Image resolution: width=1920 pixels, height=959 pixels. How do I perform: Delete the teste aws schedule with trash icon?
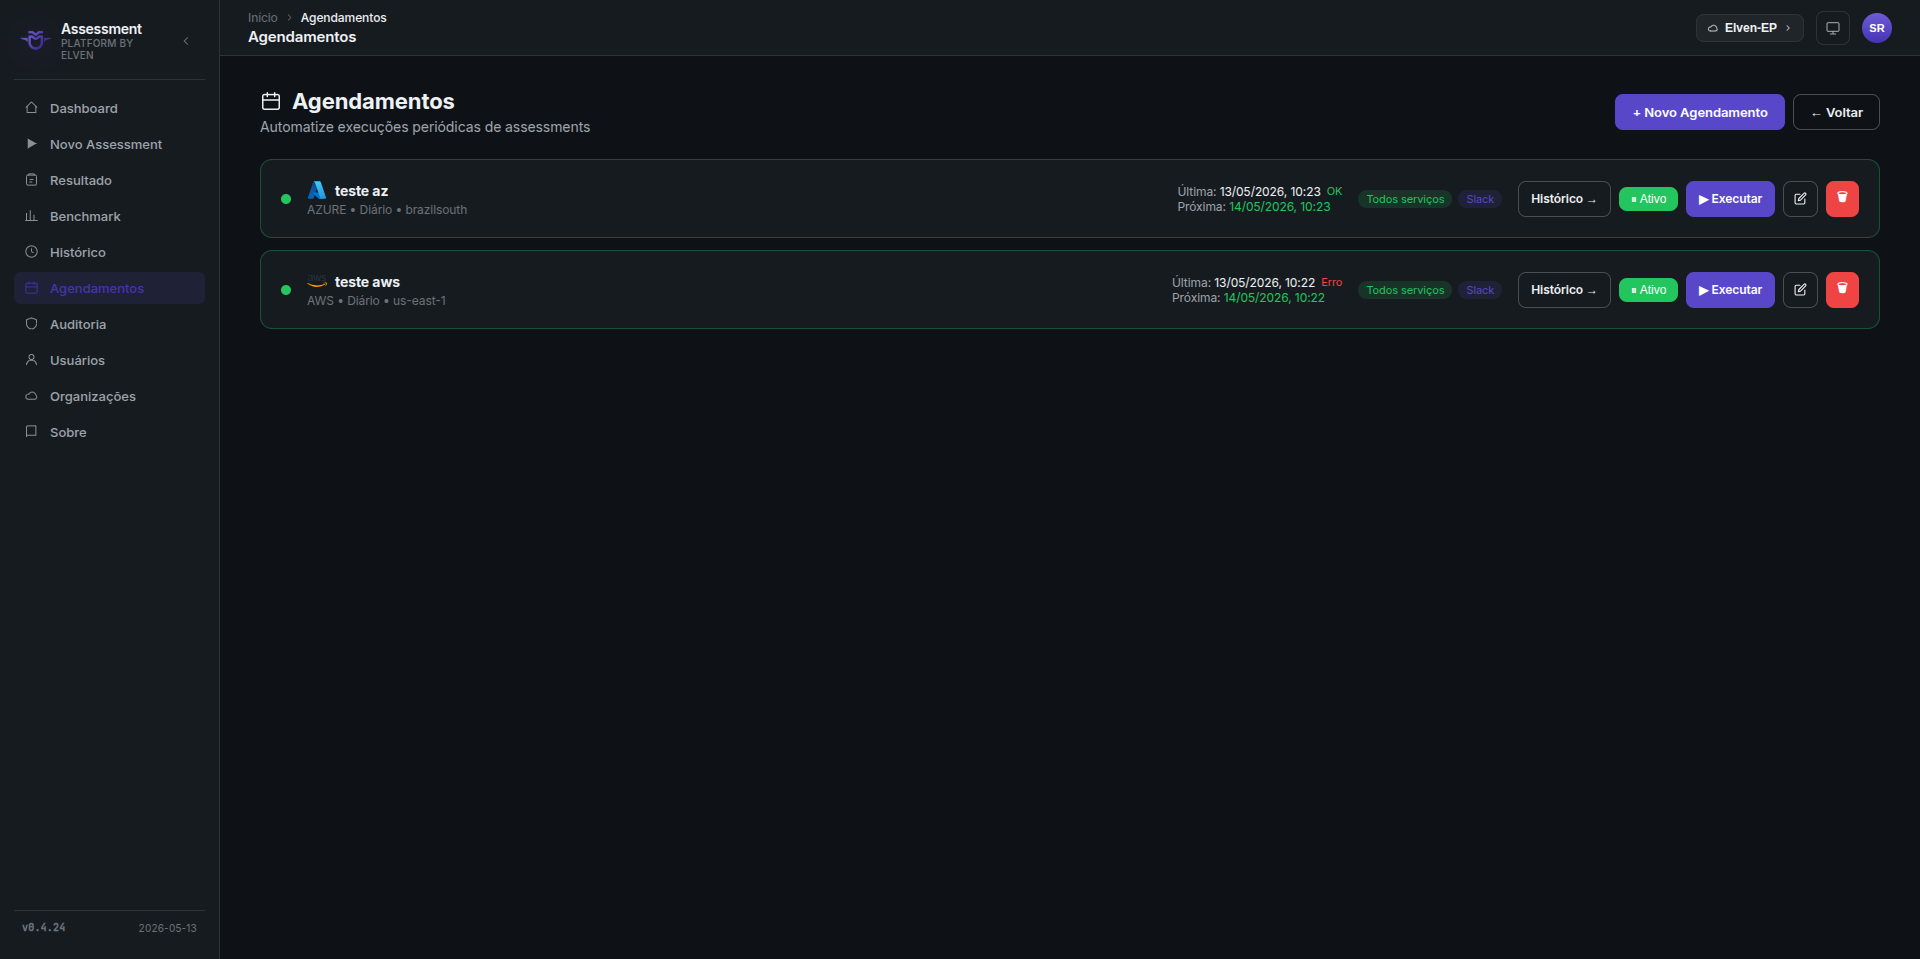(1842, 290)
